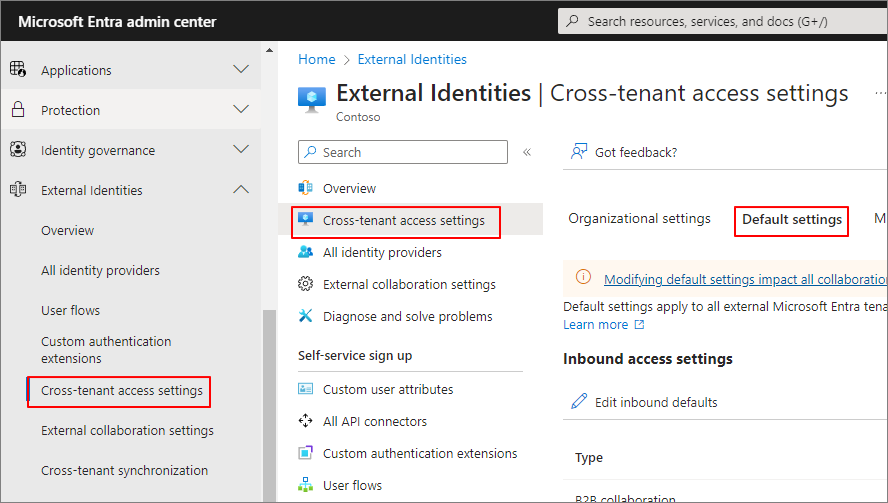Screen dimensions: 888x503
Task: Click the External Identities building icon
Action: [18, 189]
